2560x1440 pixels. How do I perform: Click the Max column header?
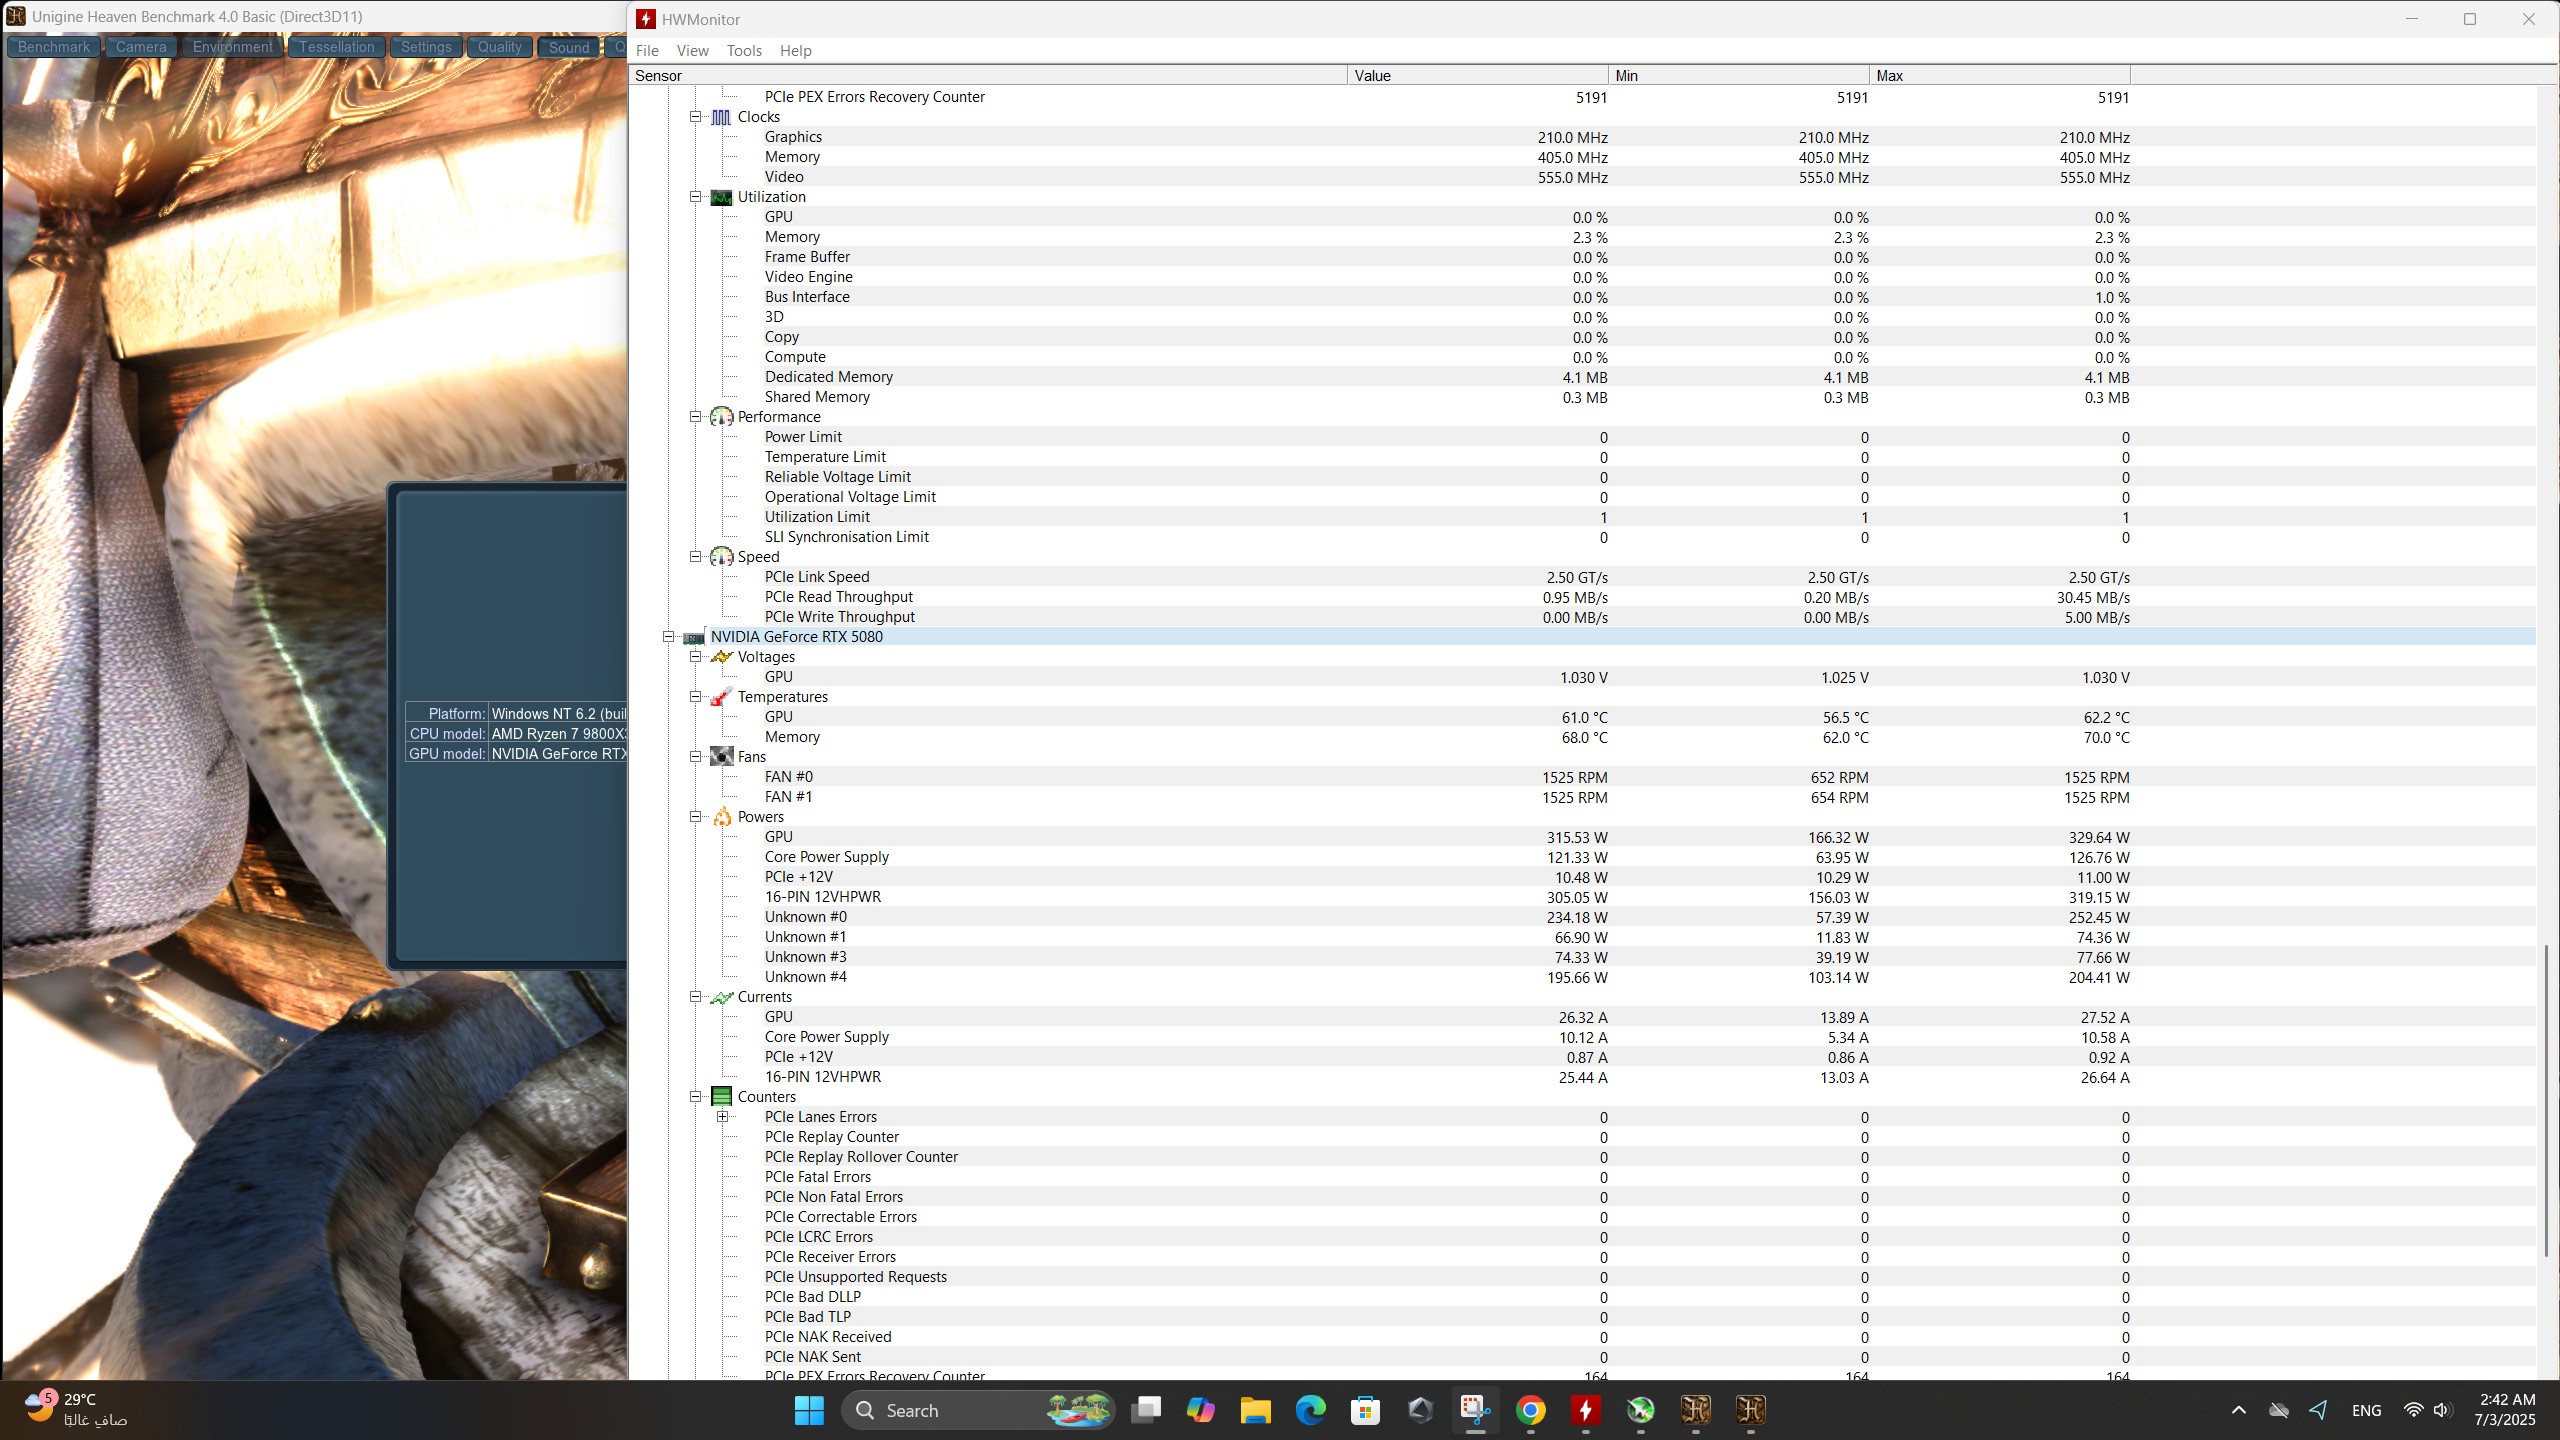pyautogui.click(x=2000, y=76)
